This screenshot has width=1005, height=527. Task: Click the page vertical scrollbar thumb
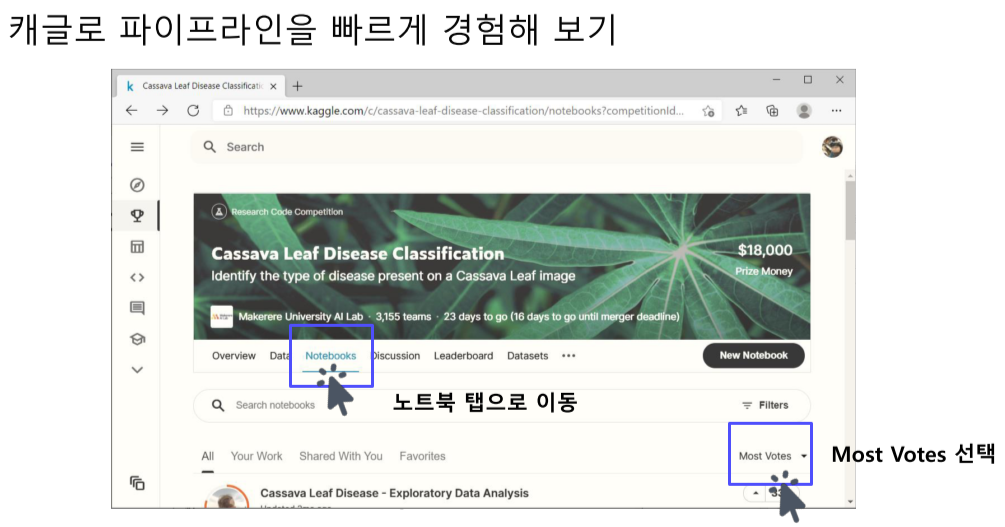[x=850, y=210]
